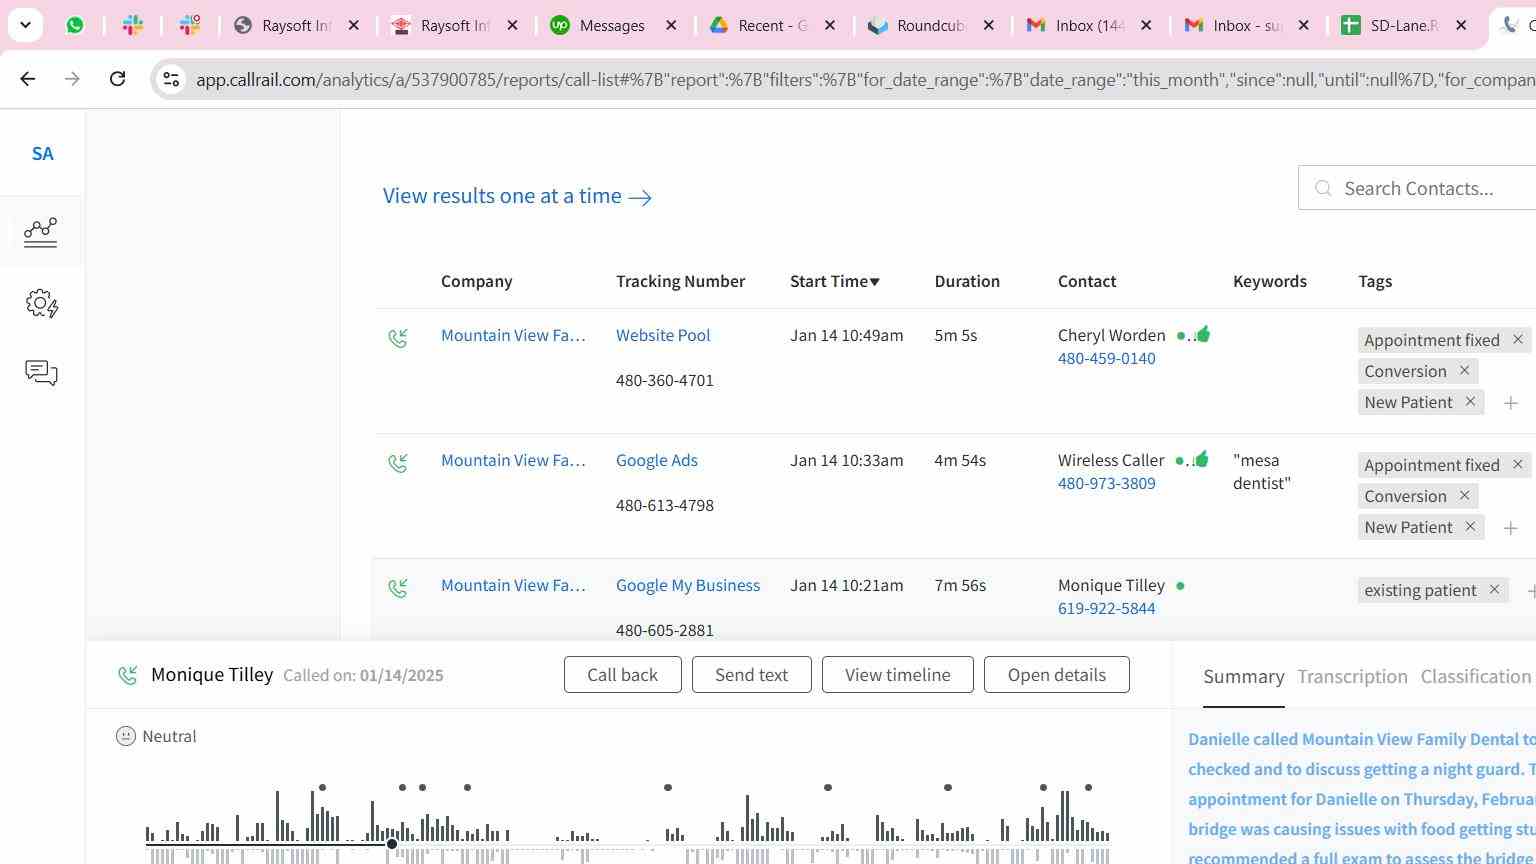Switch to the Classification tab
This screenshot has width=1536, height=864.
click(1476, 677)
